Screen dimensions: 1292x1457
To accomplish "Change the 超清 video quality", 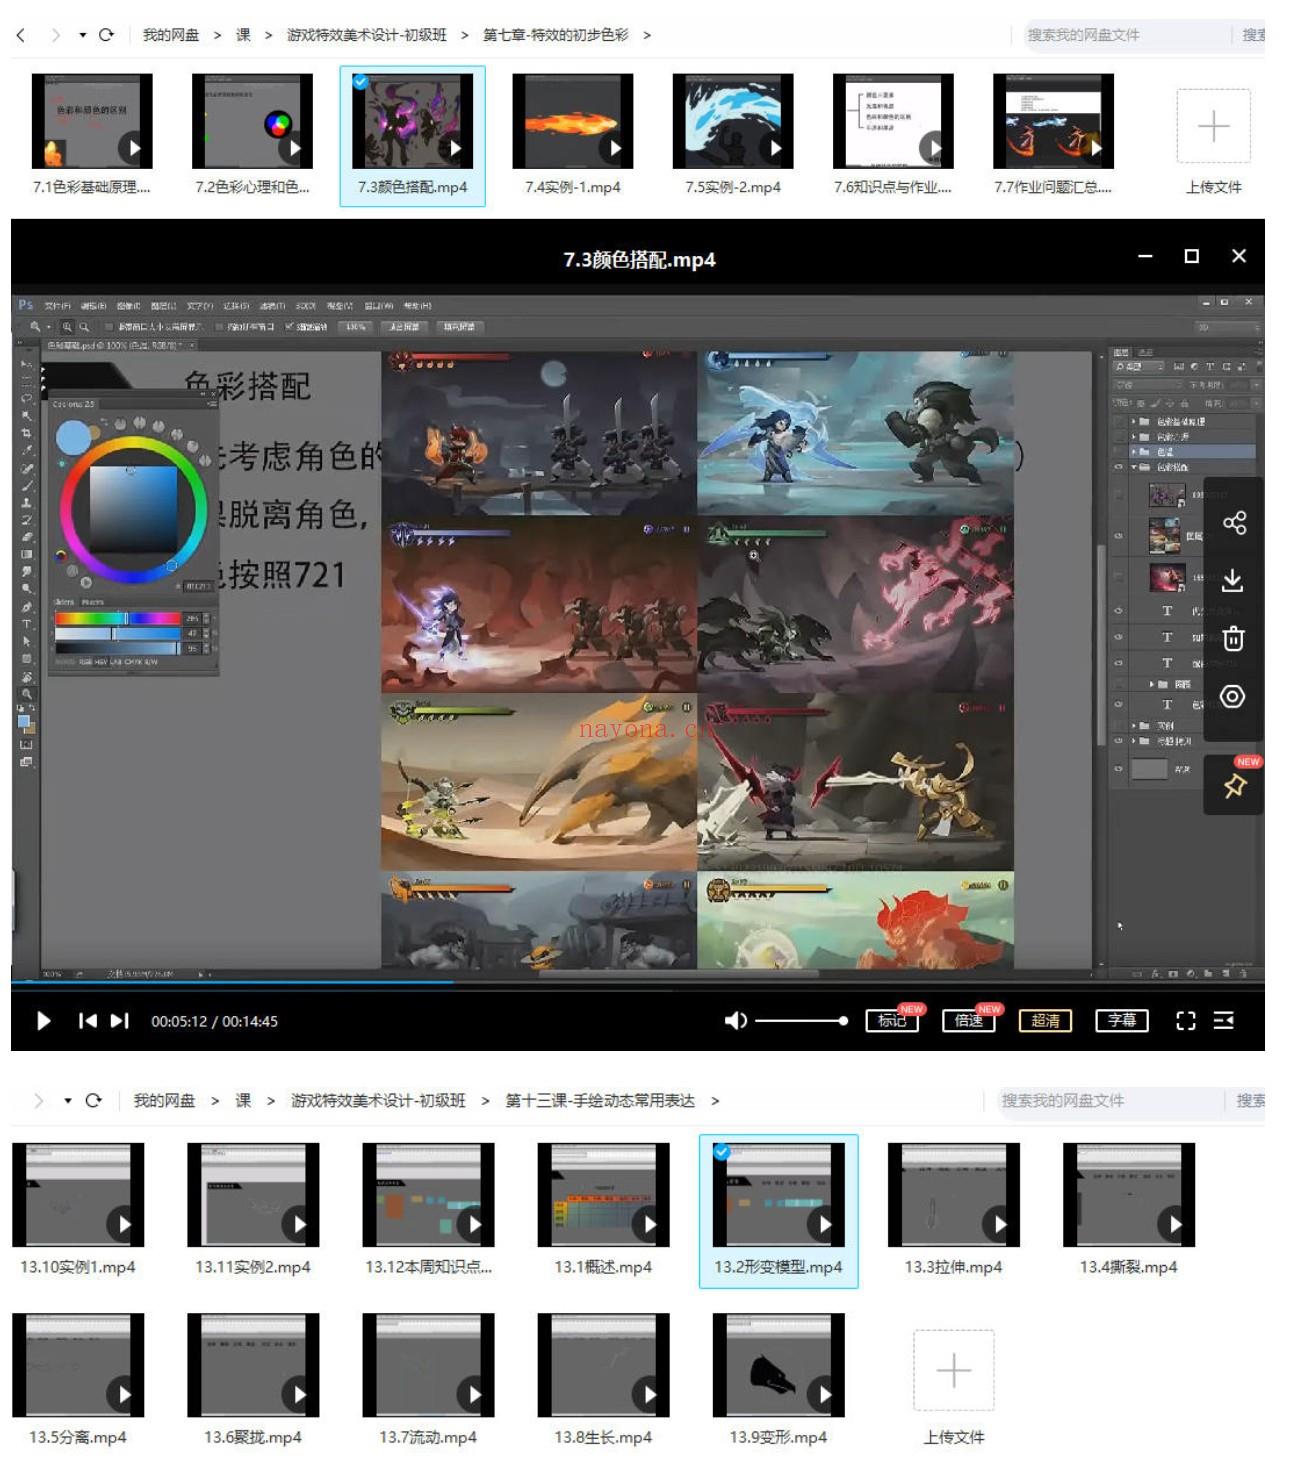I will (1045, 1021).
